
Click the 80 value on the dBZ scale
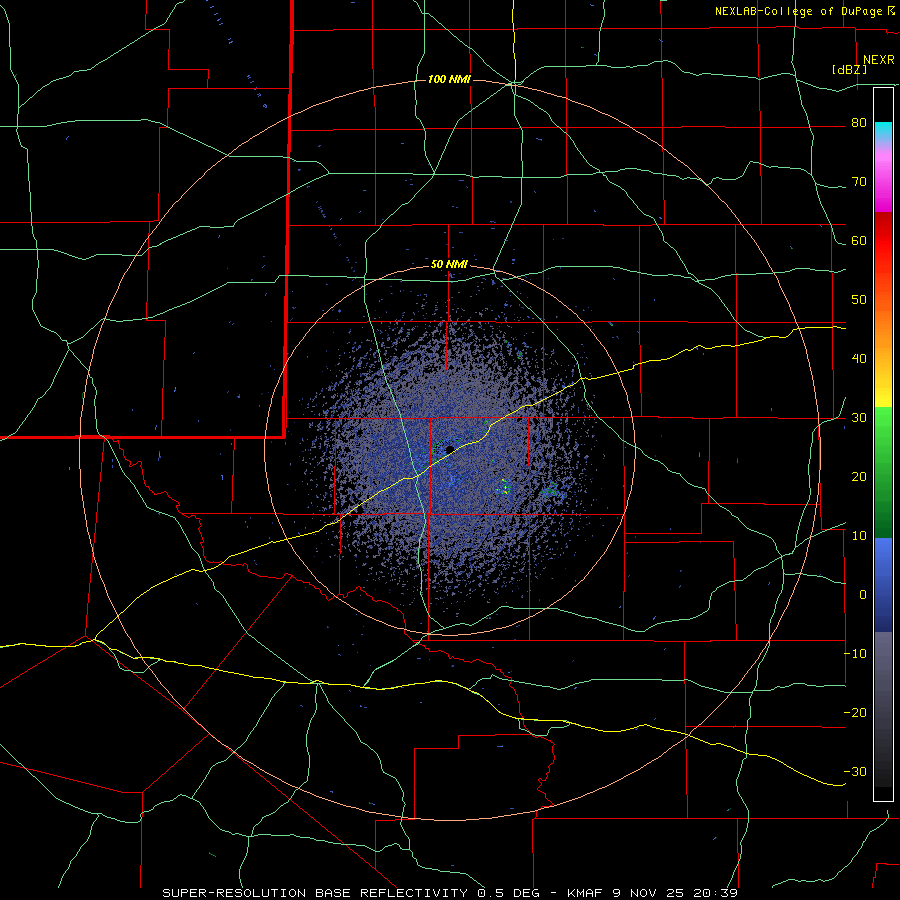point(859,123)
